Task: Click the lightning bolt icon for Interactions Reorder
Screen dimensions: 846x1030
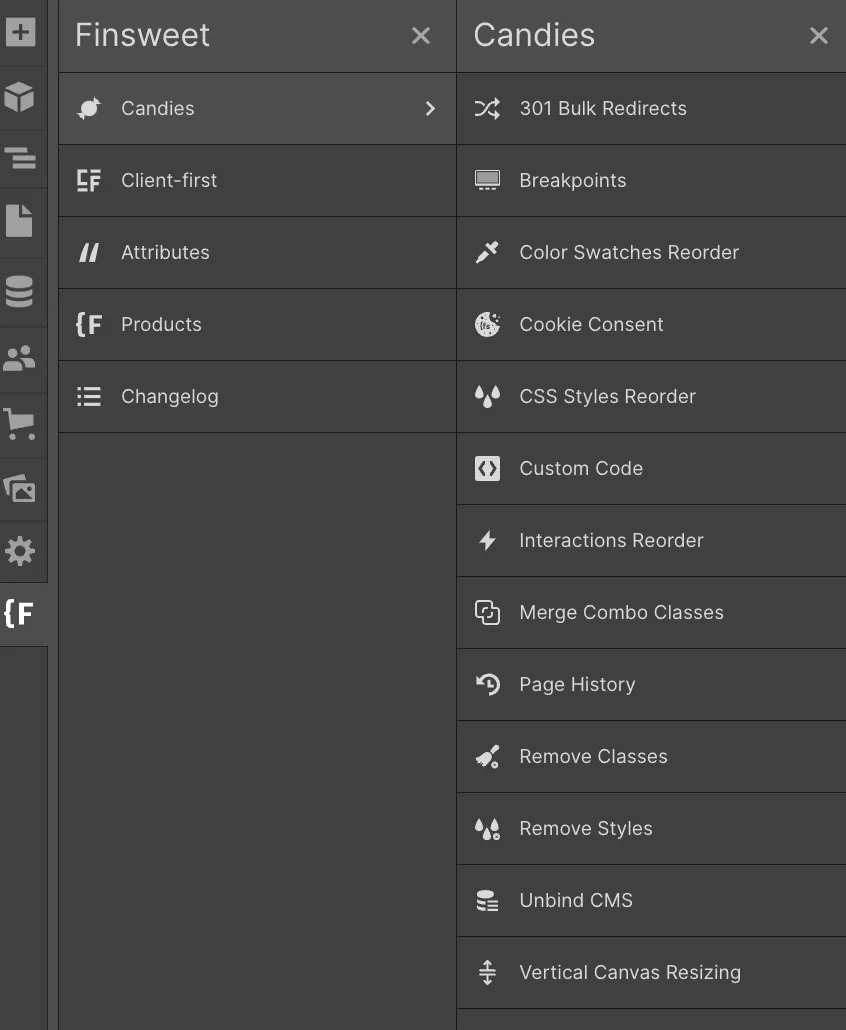Action: 487,541
